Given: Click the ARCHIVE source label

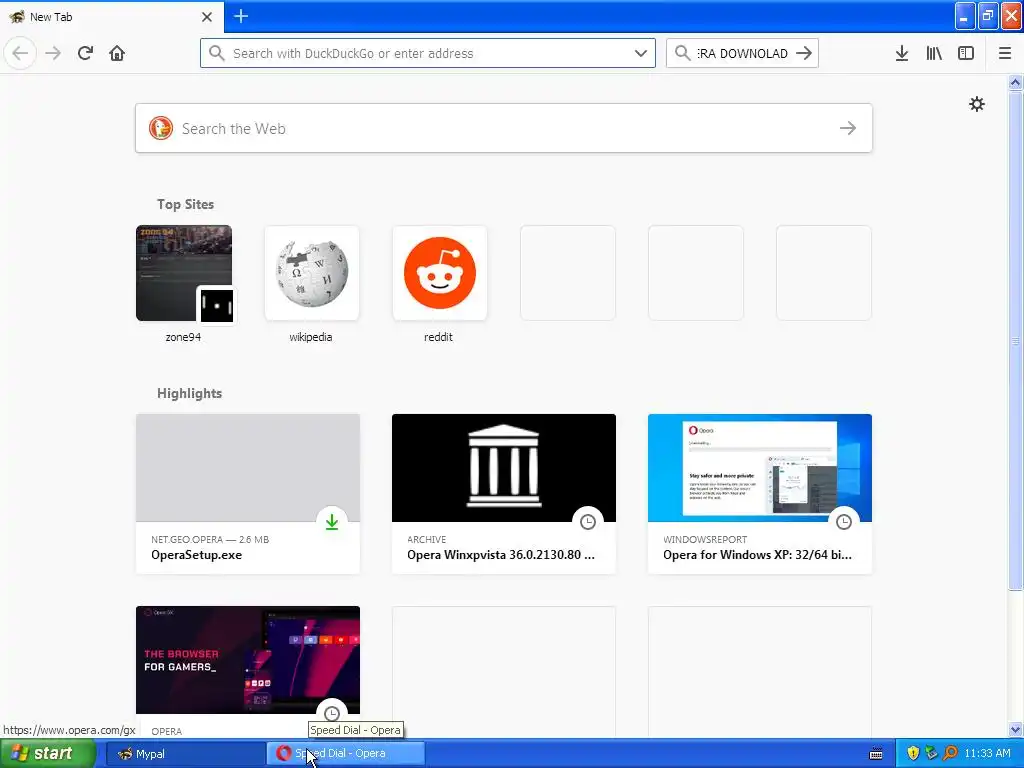Looking at the screenshot, I should [426, 539].
